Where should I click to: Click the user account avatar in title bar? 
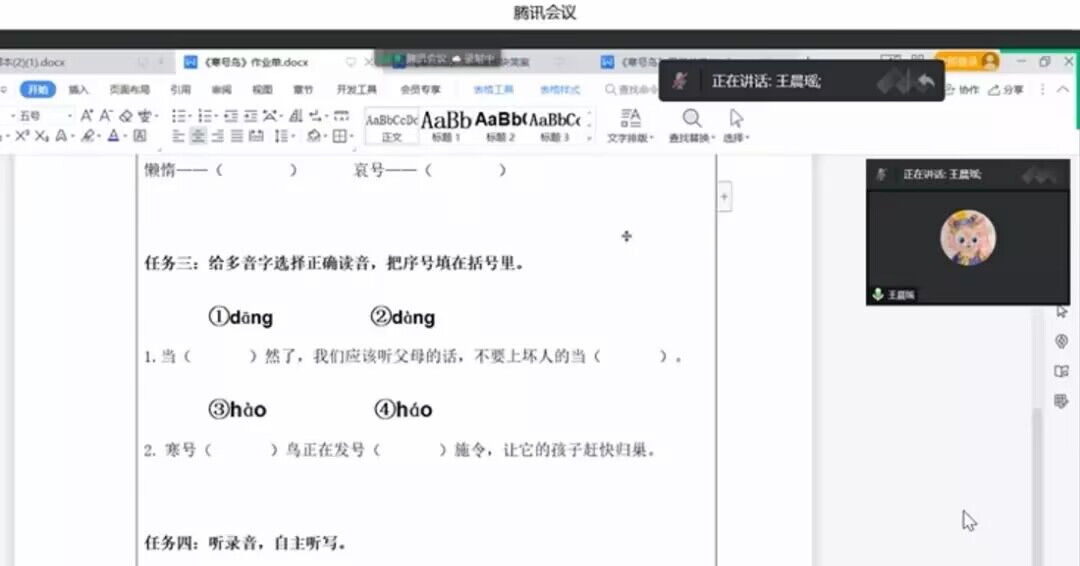point(990,61)
